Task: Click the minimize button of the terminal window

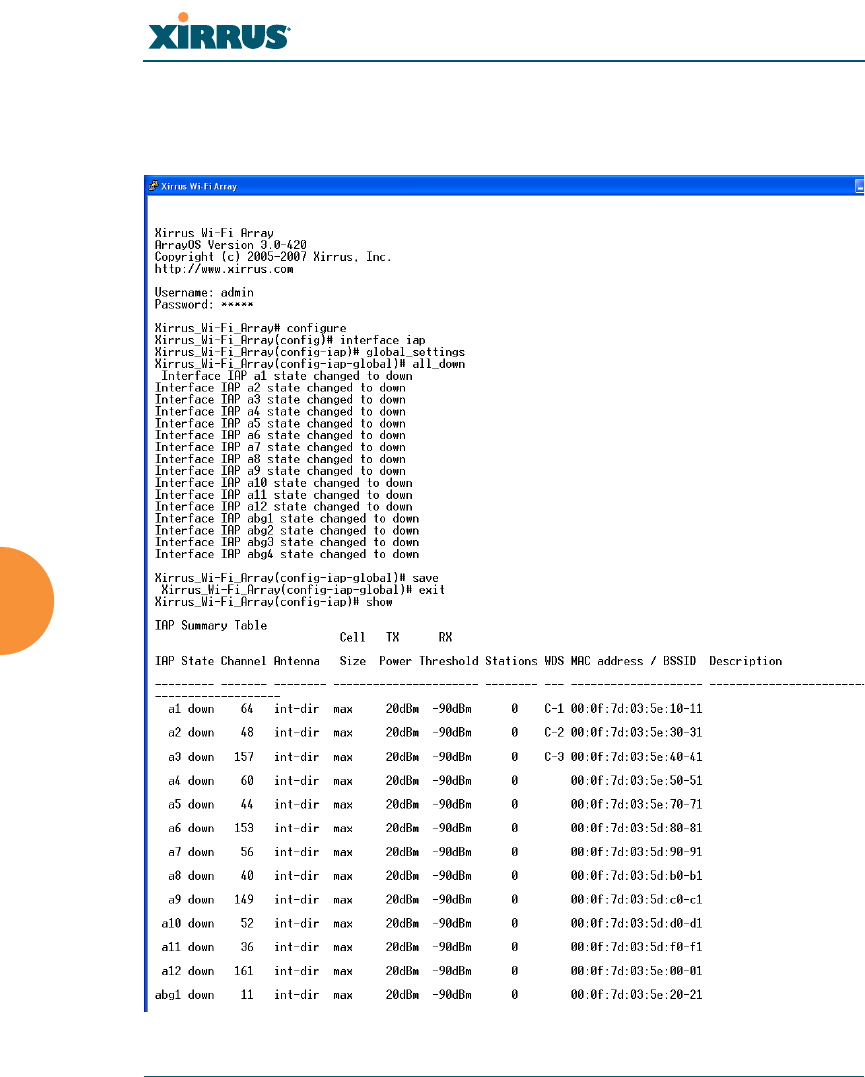Action: 860,186
